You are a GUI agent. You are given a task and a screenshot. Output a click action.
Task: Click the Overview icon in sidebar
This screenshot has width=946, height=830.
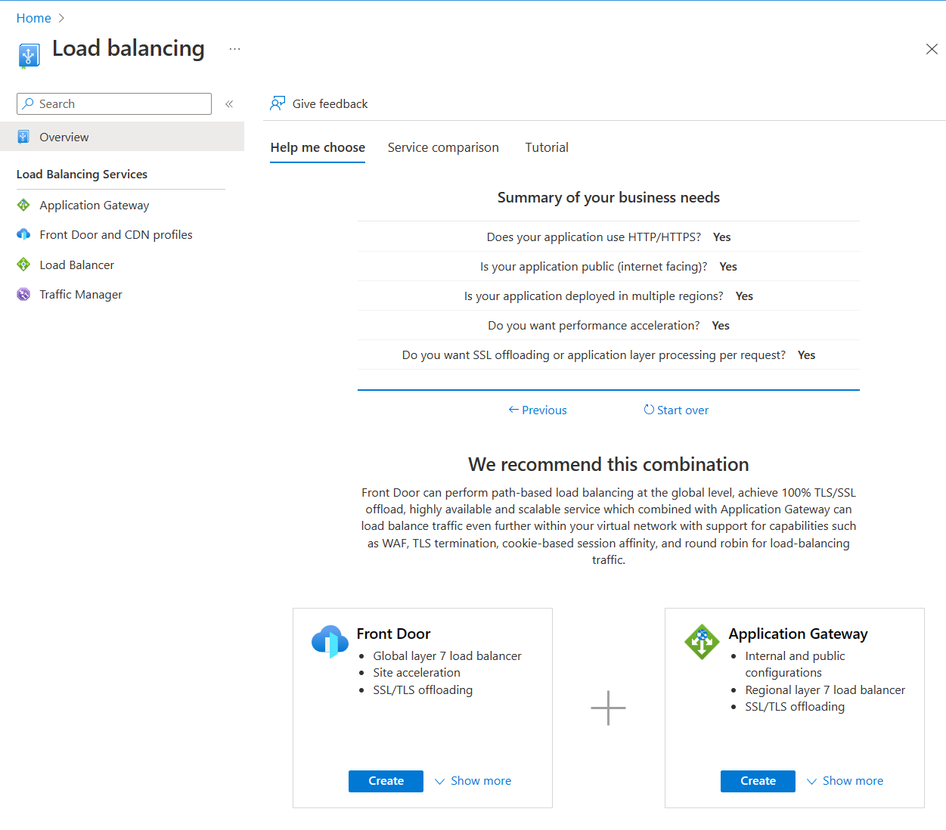coord(24,137)
